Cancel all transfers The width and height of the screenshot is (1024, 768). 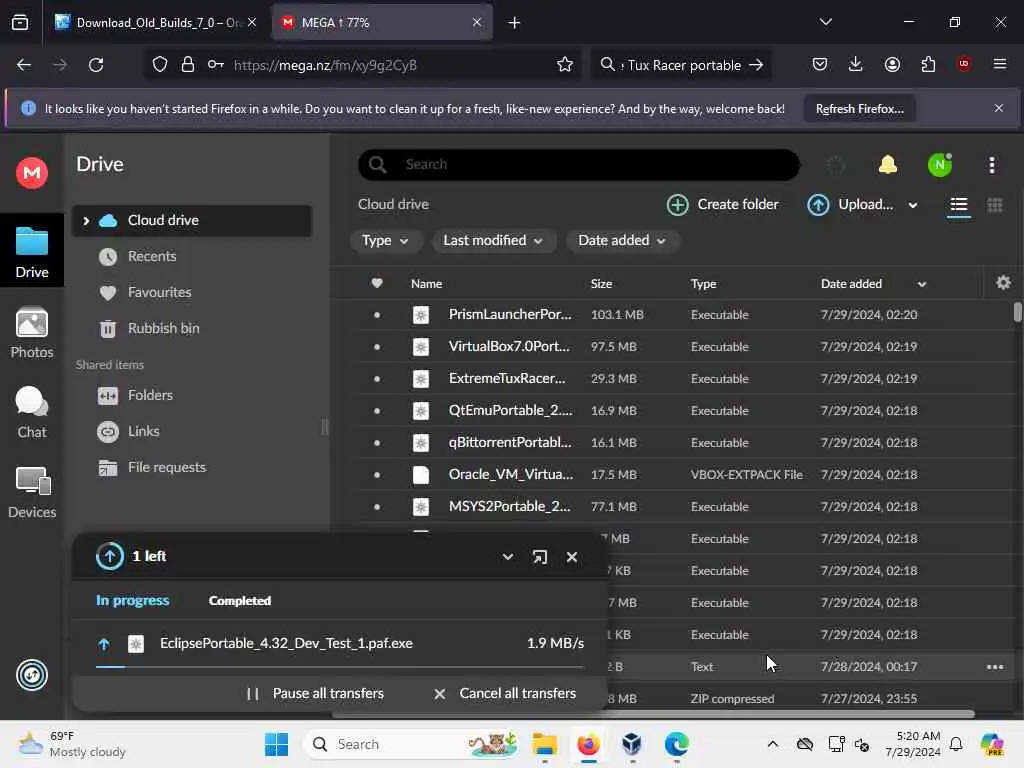pyautogui.click(x=504, y=694)
